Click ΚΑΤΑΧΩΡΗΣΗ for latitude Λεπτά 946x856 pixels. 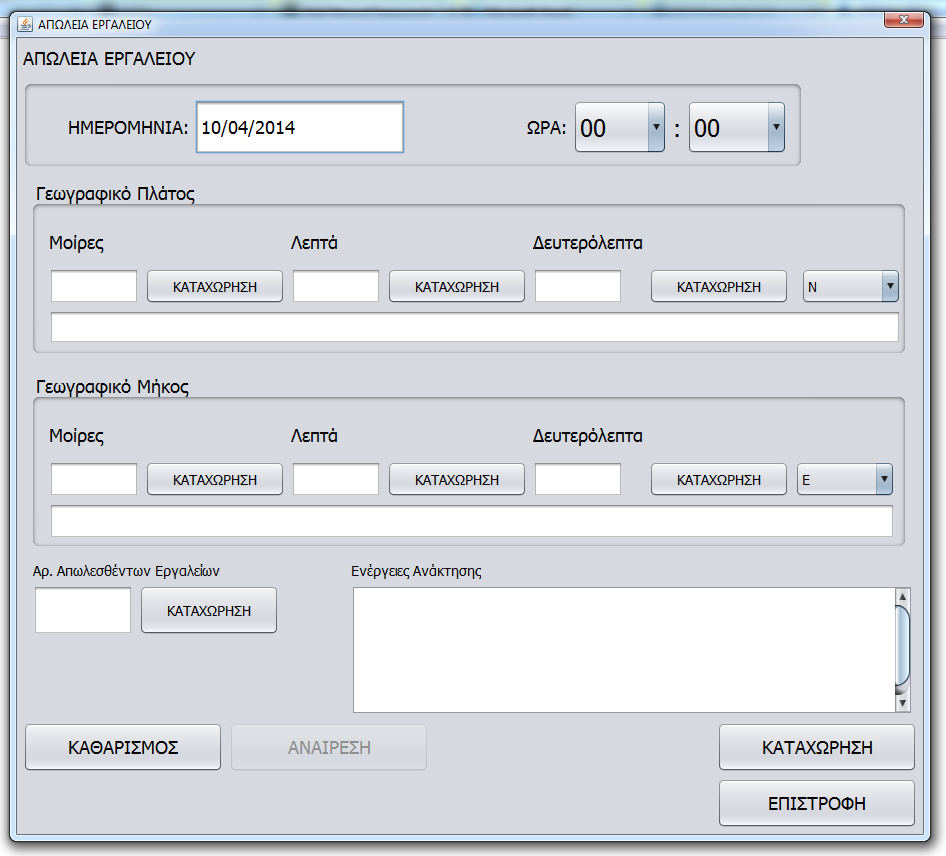coord(457,287)
